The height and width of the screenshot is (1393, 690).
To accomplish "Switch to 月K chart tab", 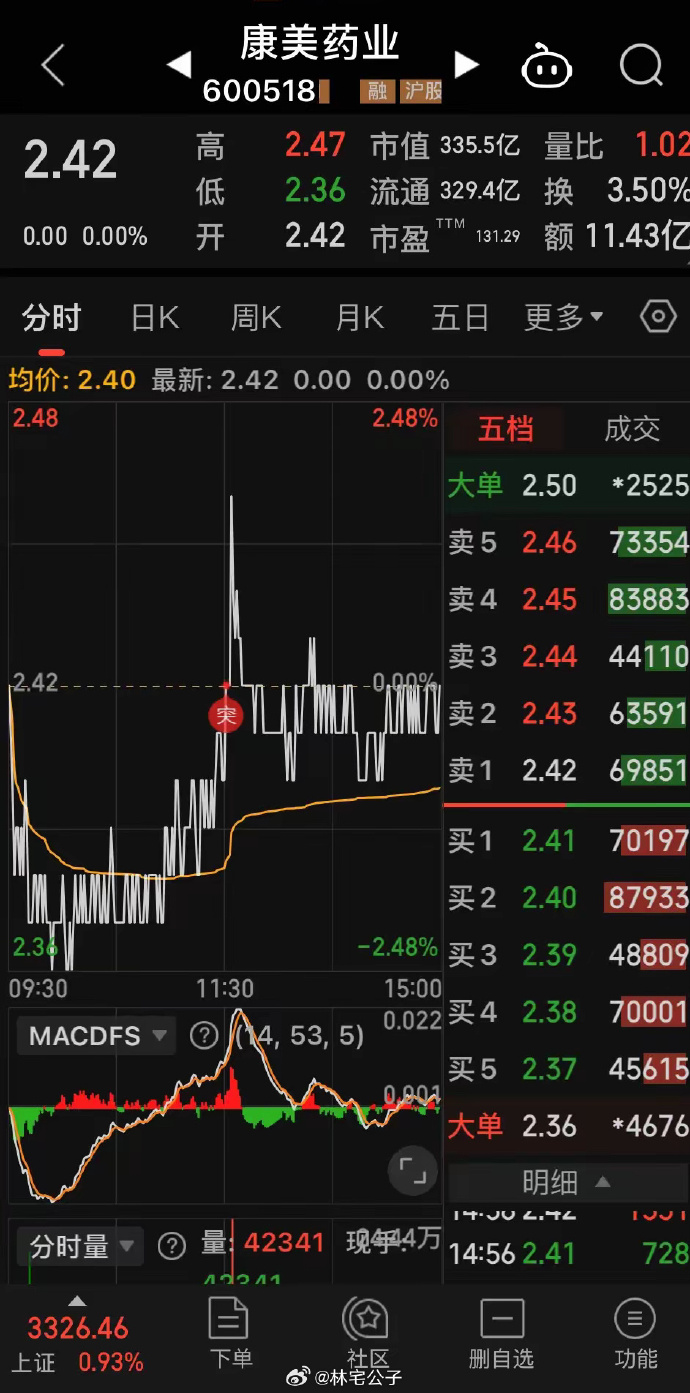I will click(x=360, y=318).
